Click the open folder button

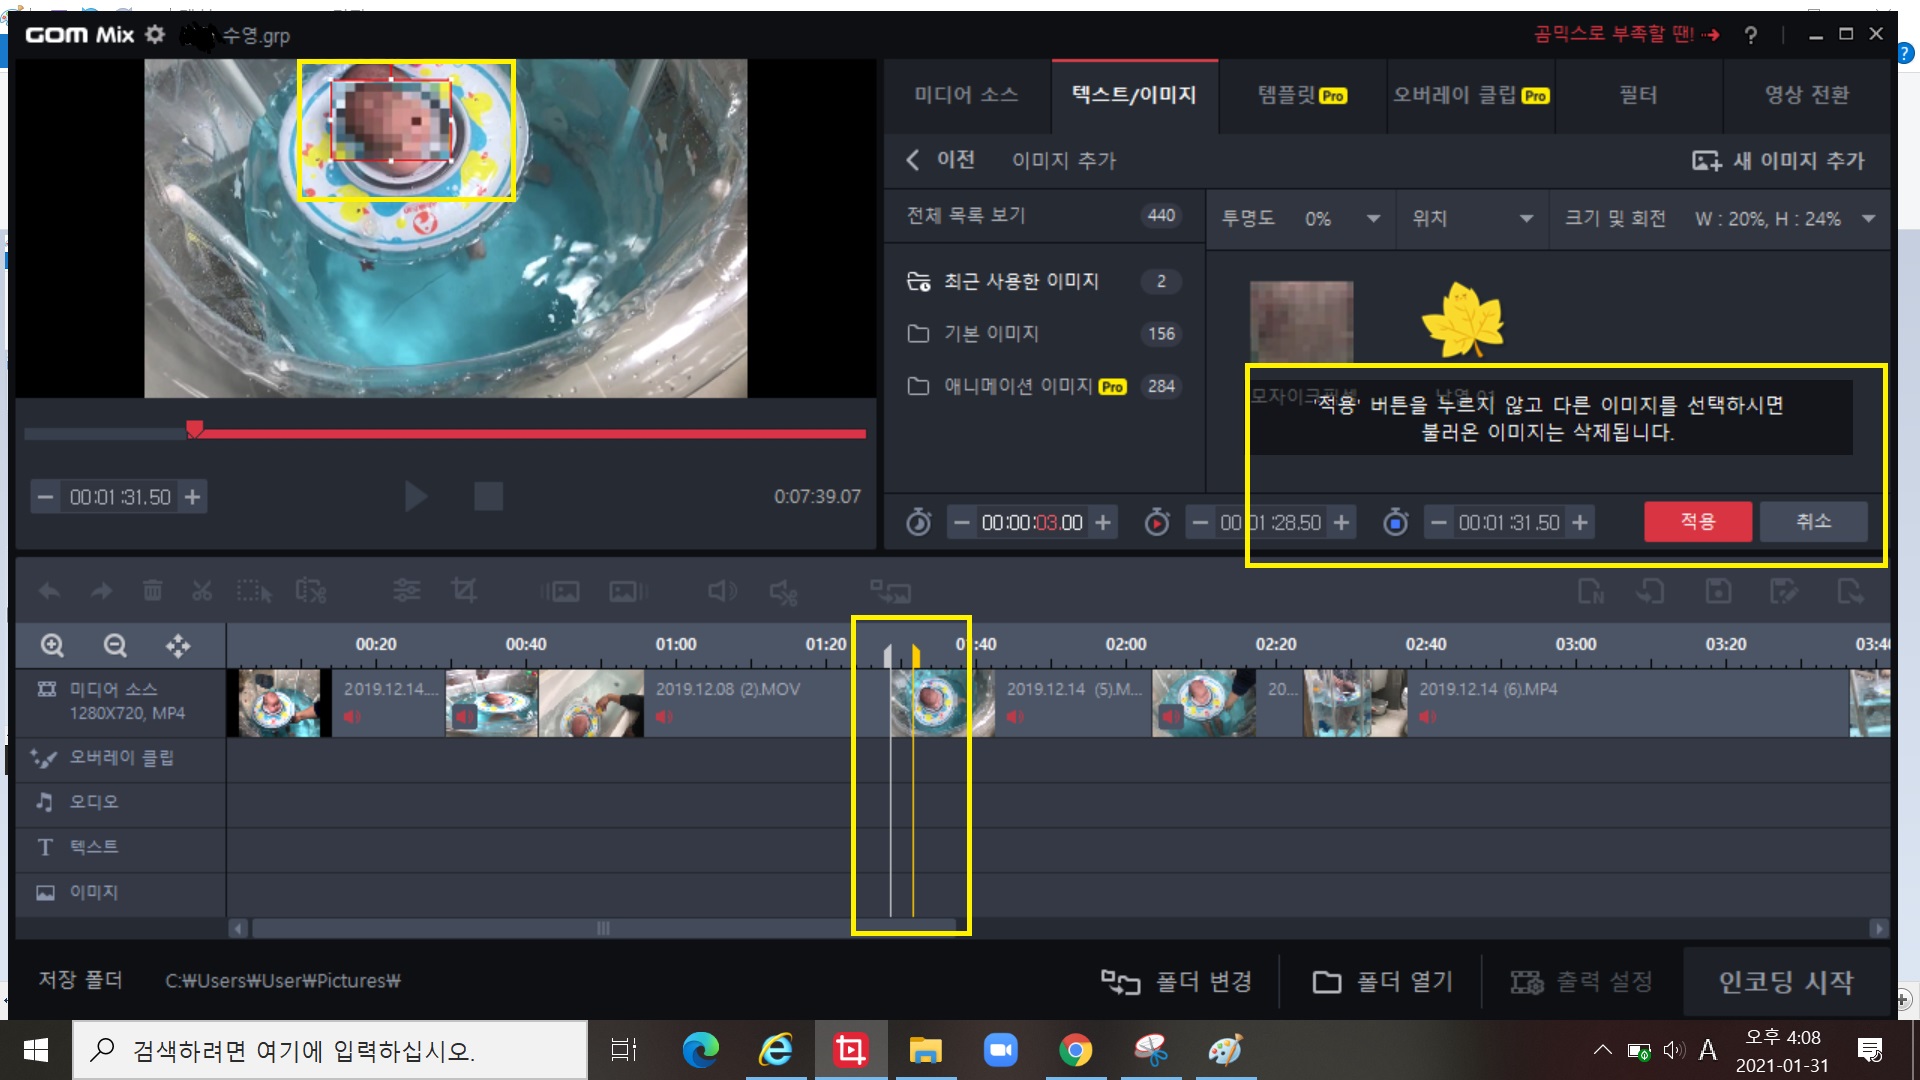point(1382,982)
